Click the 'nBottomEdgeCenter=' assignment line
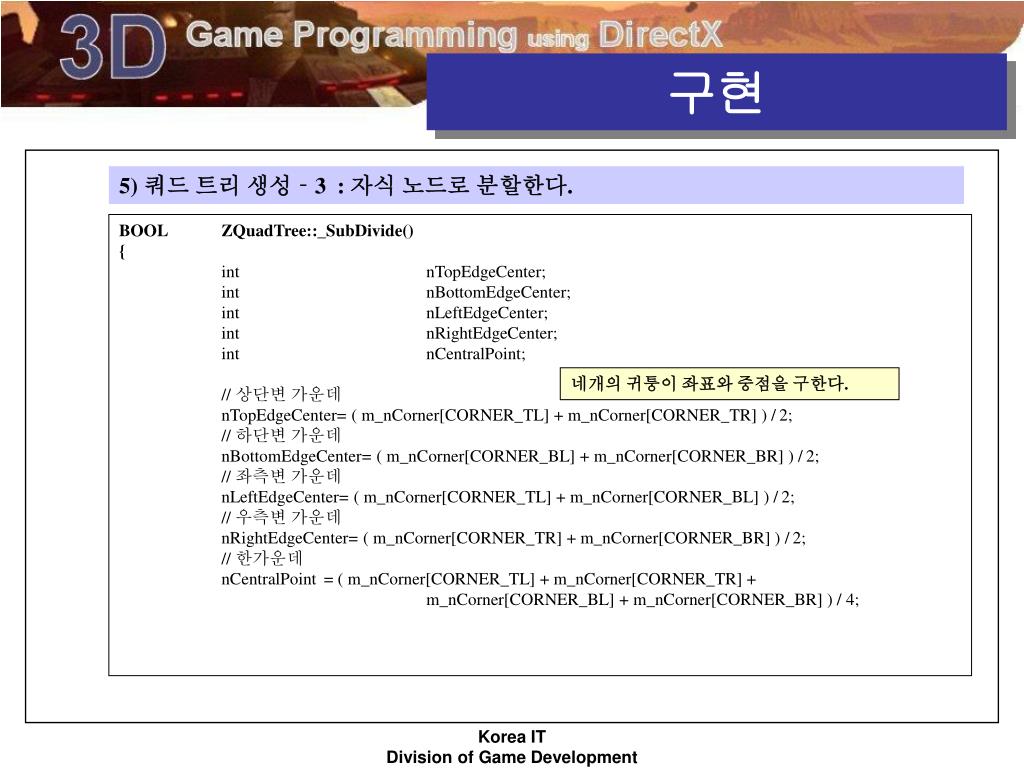The image size is (1024, 768). [x=520, y=456]
